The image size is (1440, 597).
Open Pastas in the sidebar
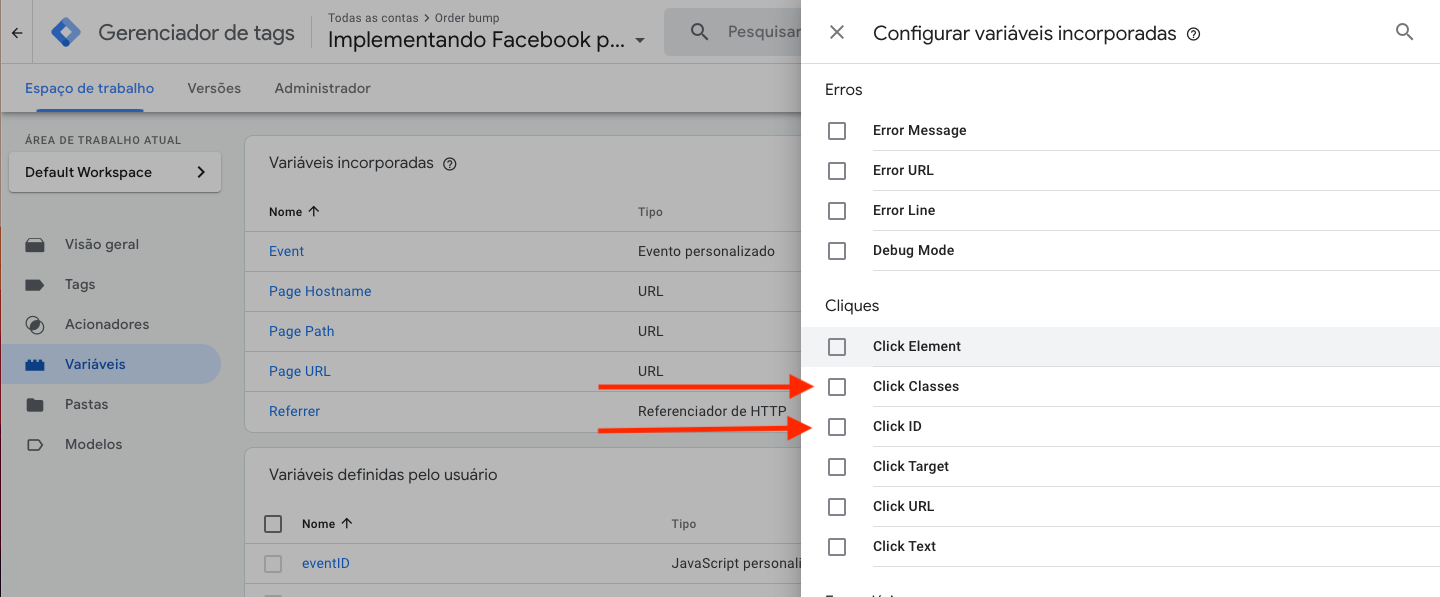tap(86, 404)
